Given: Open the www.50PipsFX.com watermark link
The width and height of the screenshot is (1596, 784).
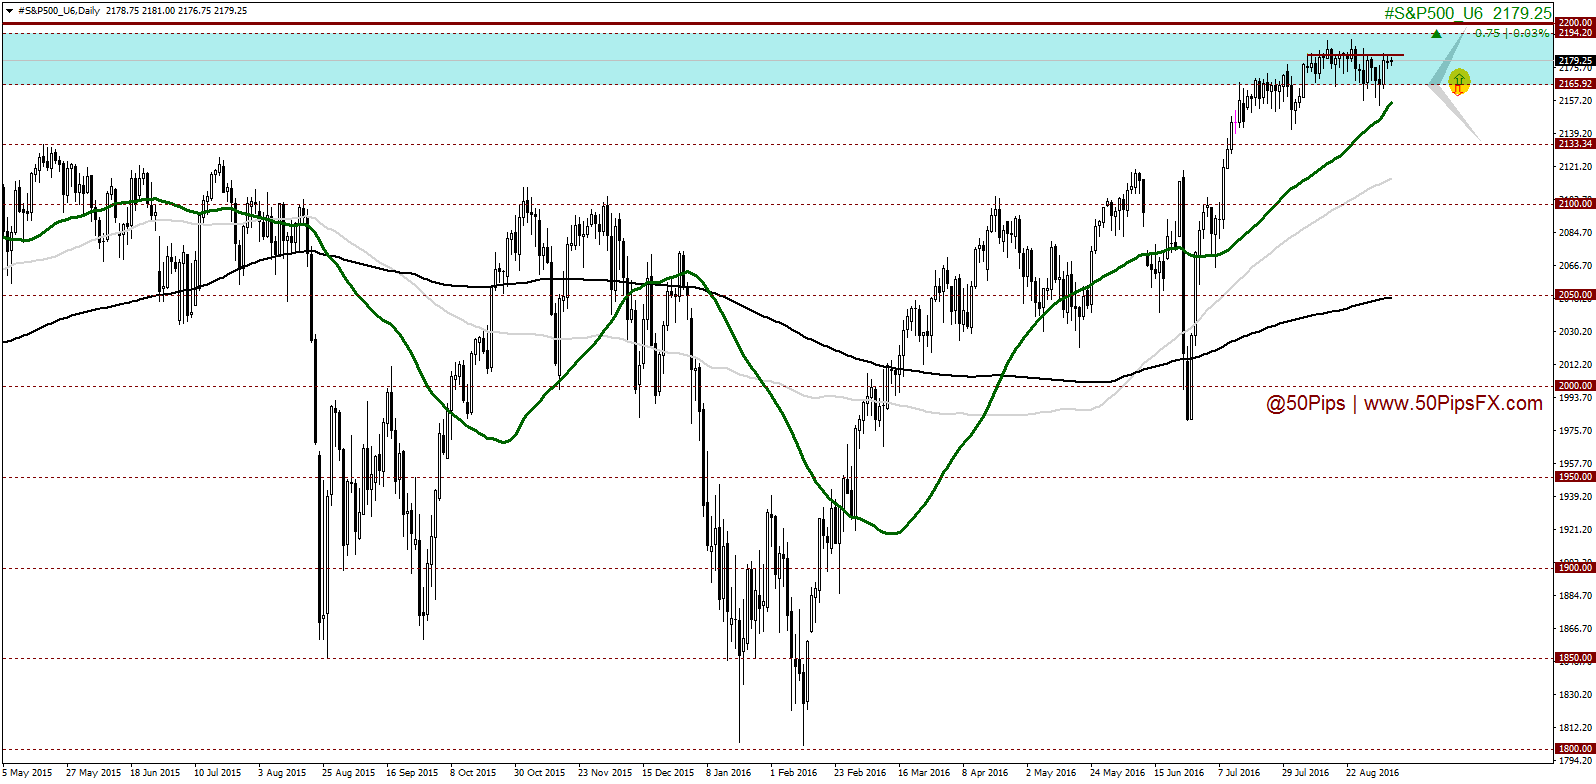Looking at the screenshot, I should [x=1453, y=404].
